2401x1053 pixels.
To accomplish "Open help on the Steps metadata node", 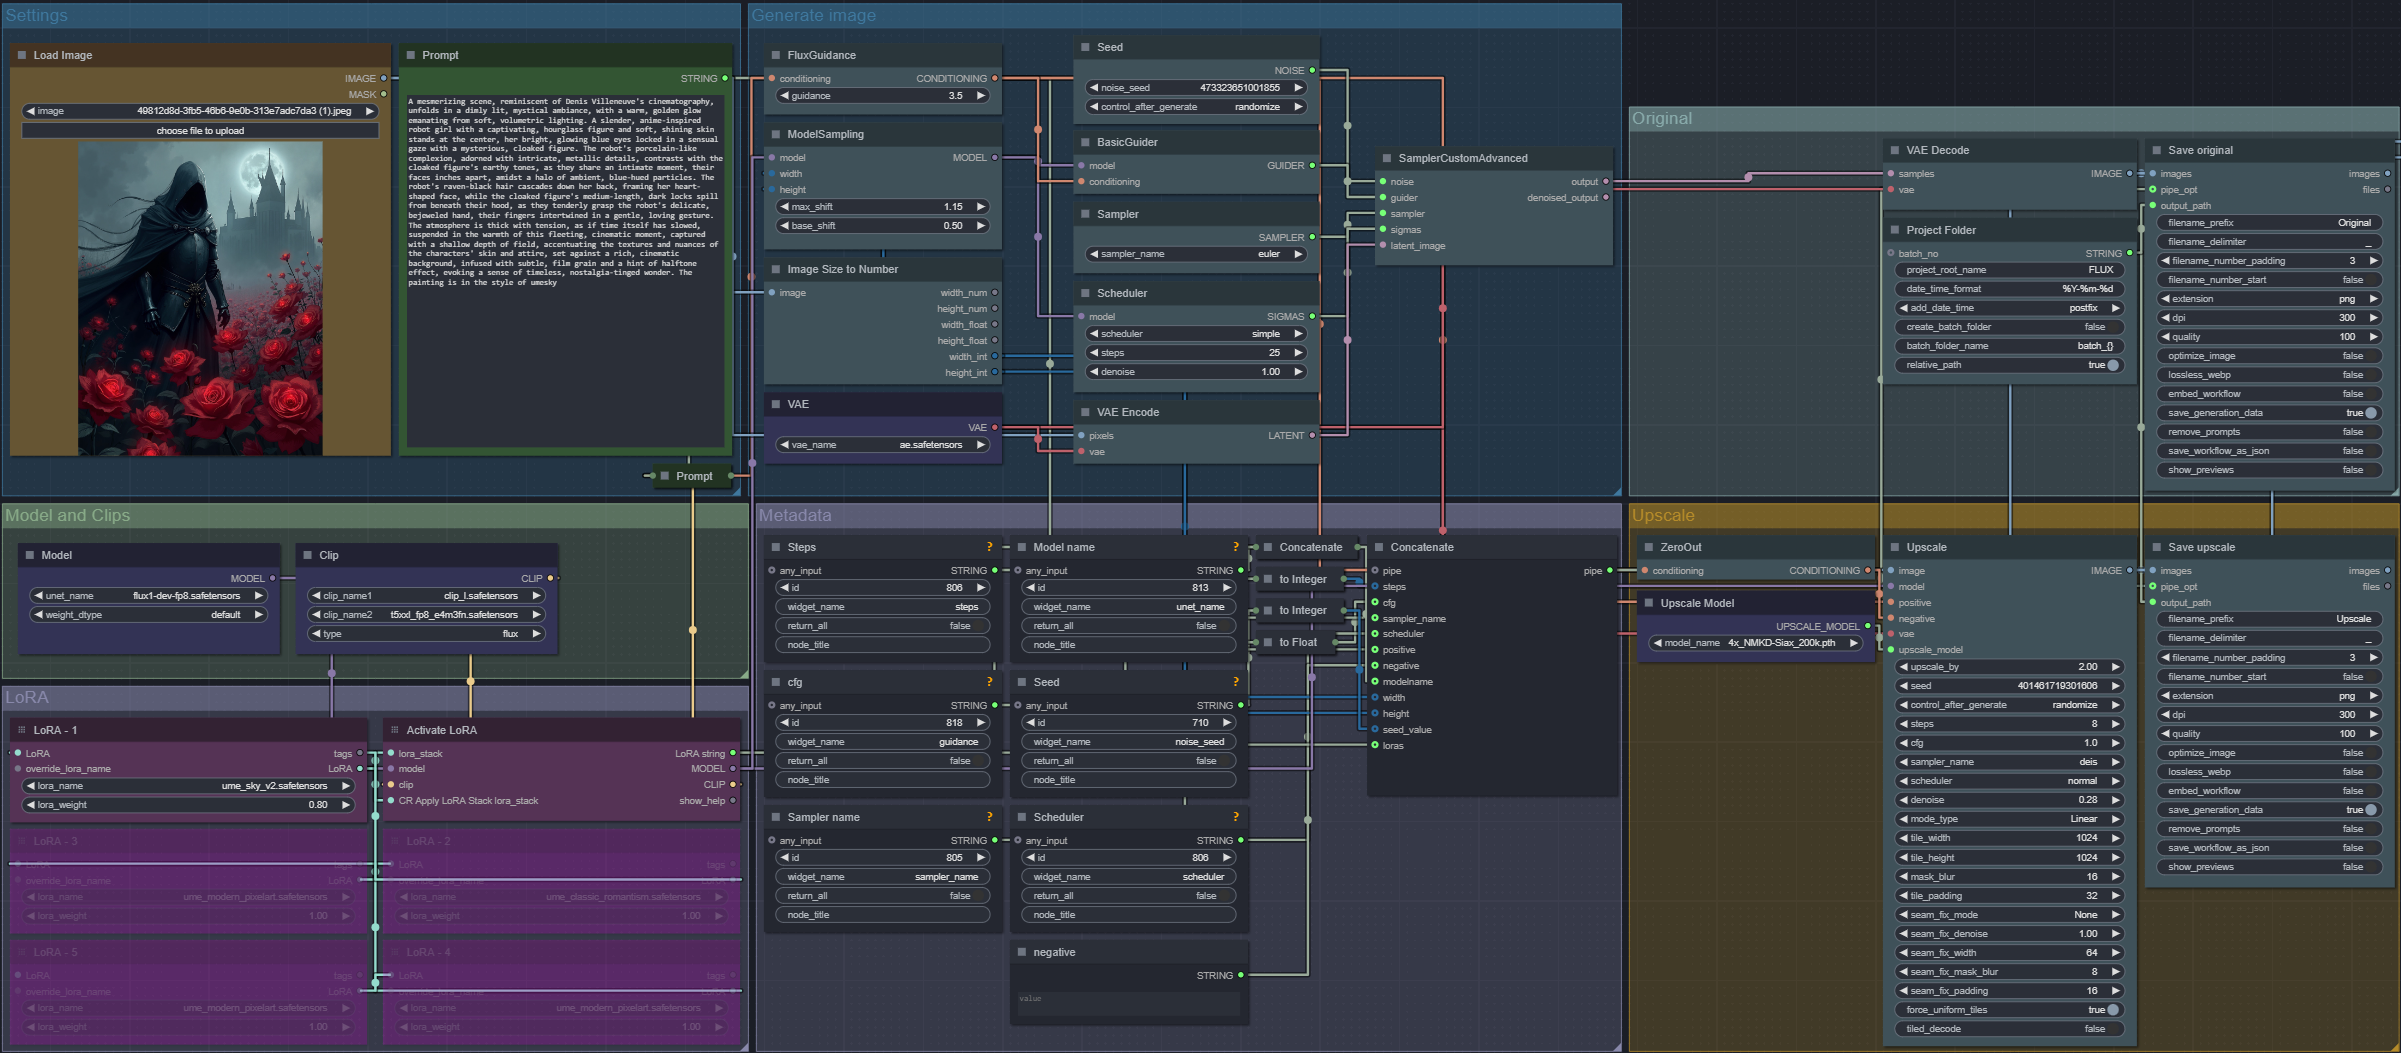I will [989, 547].
